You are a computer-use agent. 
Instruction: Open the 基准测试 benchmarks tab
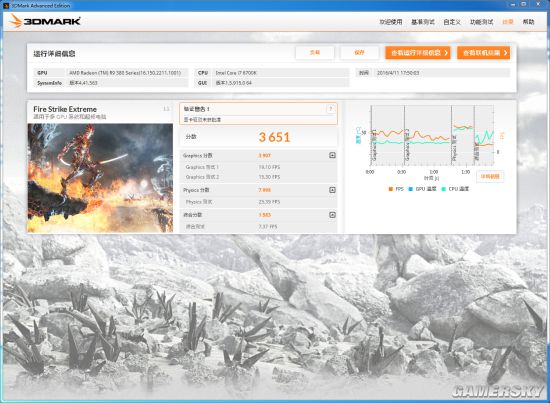423,22
